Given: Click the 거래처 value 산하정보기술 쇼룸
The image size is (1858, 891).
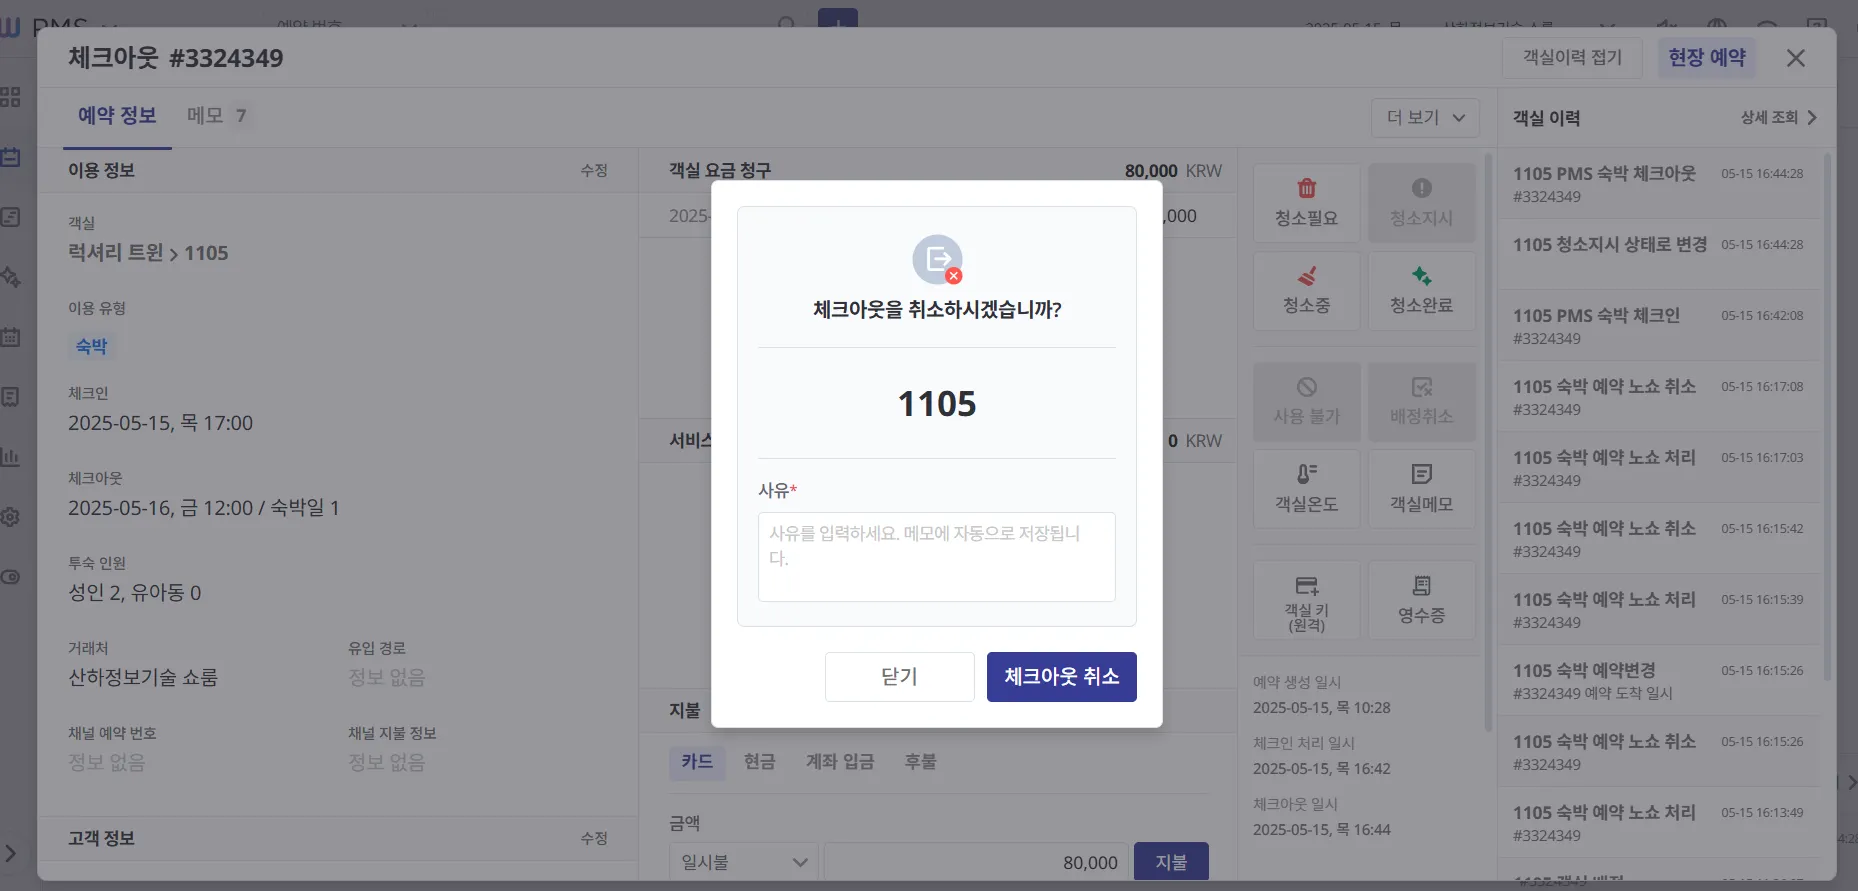Looking at the screenshot, I should point(143,678).
